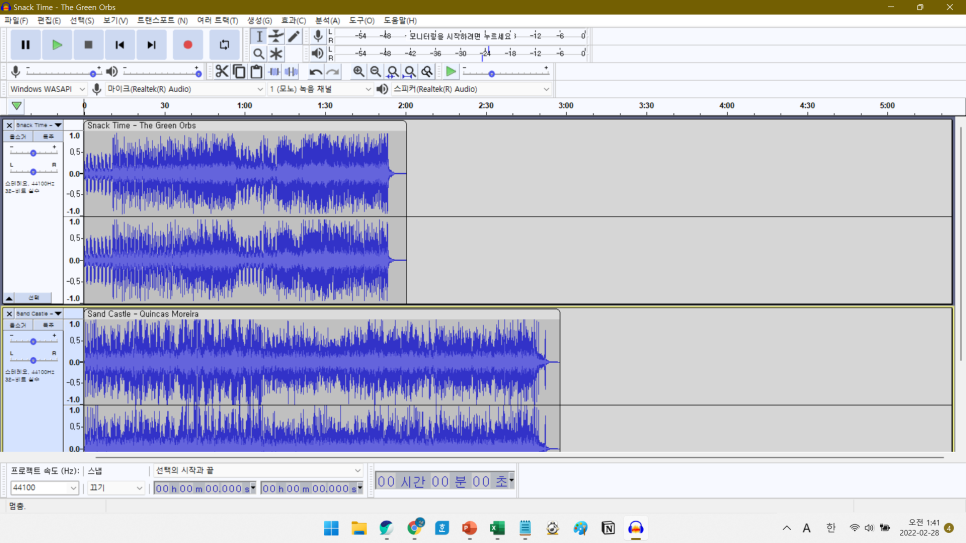Toggle loop playback button

(224, 45)
